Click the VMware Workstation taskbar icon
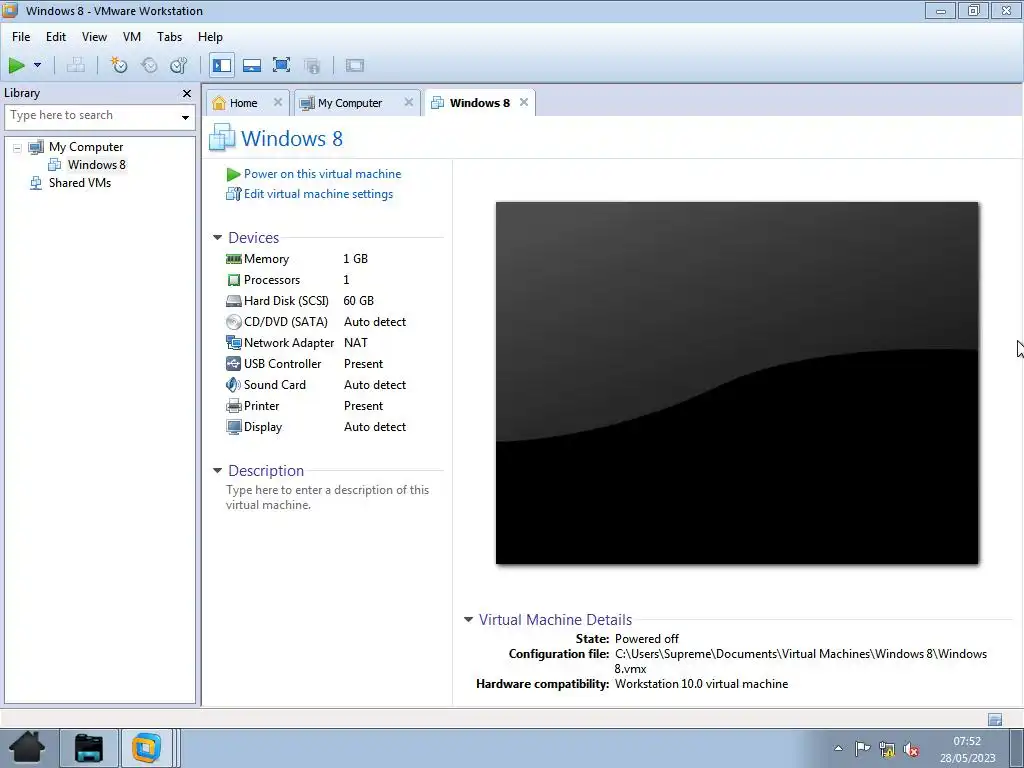The height and width of the screenshot is (768, 1024). 146,748
